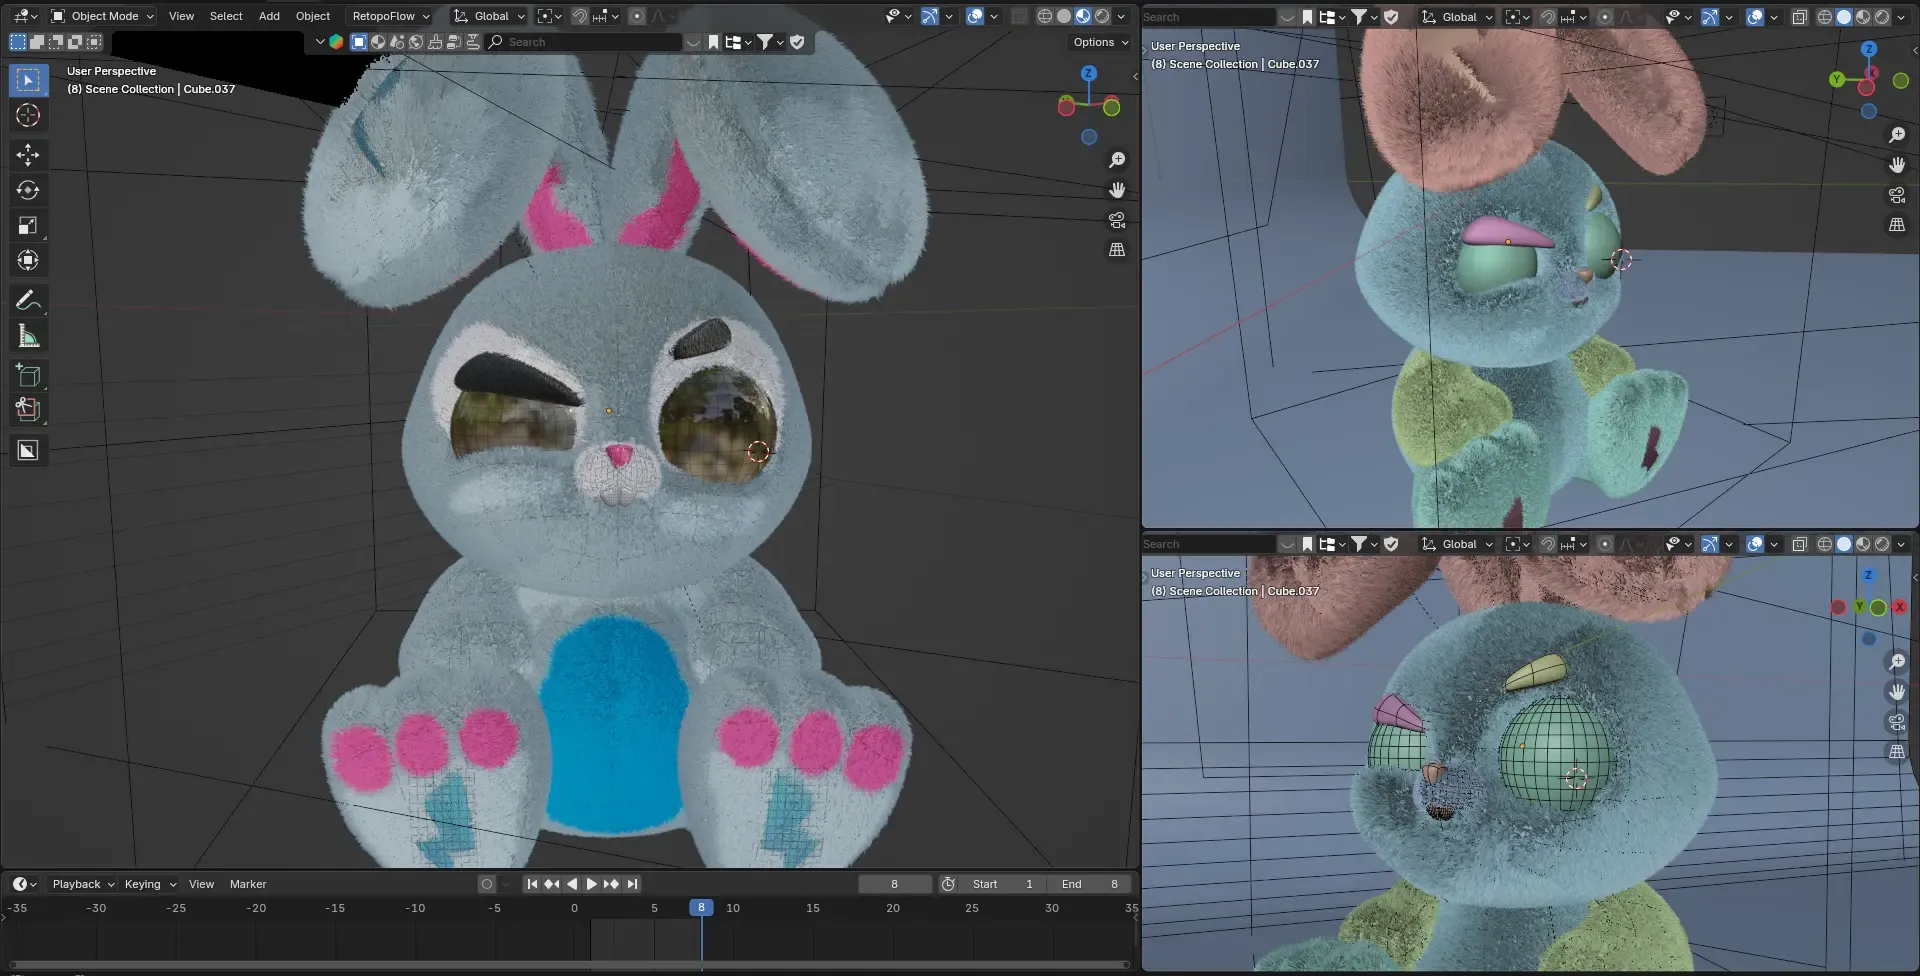Open Global transform orientation dropdown in main viewport
The image size is (1920, 976).
tap(490, 16)
